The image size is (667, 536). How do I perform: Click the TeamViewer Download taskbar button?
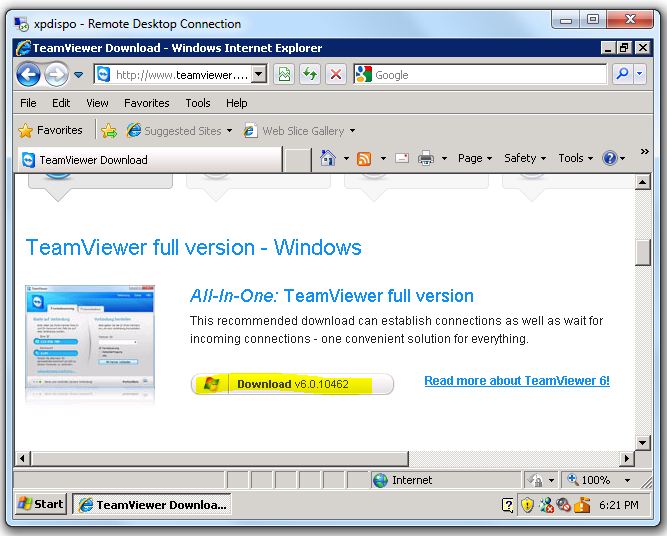point(152,505)
